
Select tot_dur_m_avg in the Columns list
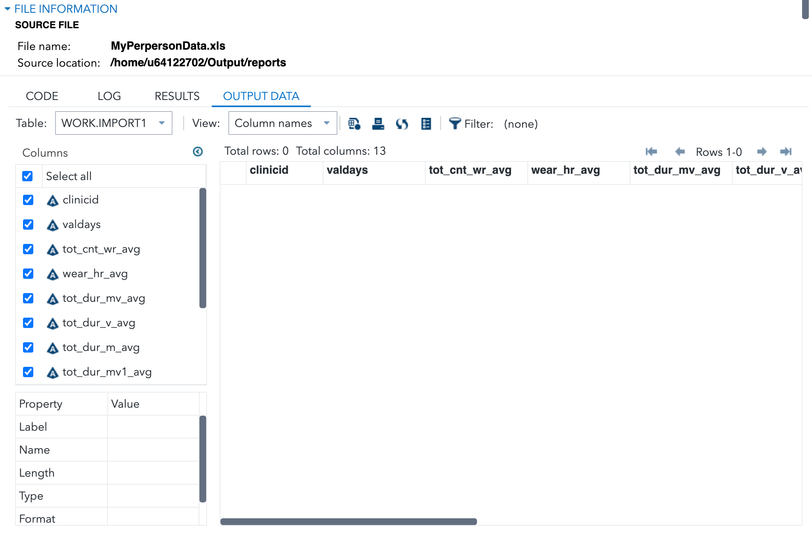point(101,347)
